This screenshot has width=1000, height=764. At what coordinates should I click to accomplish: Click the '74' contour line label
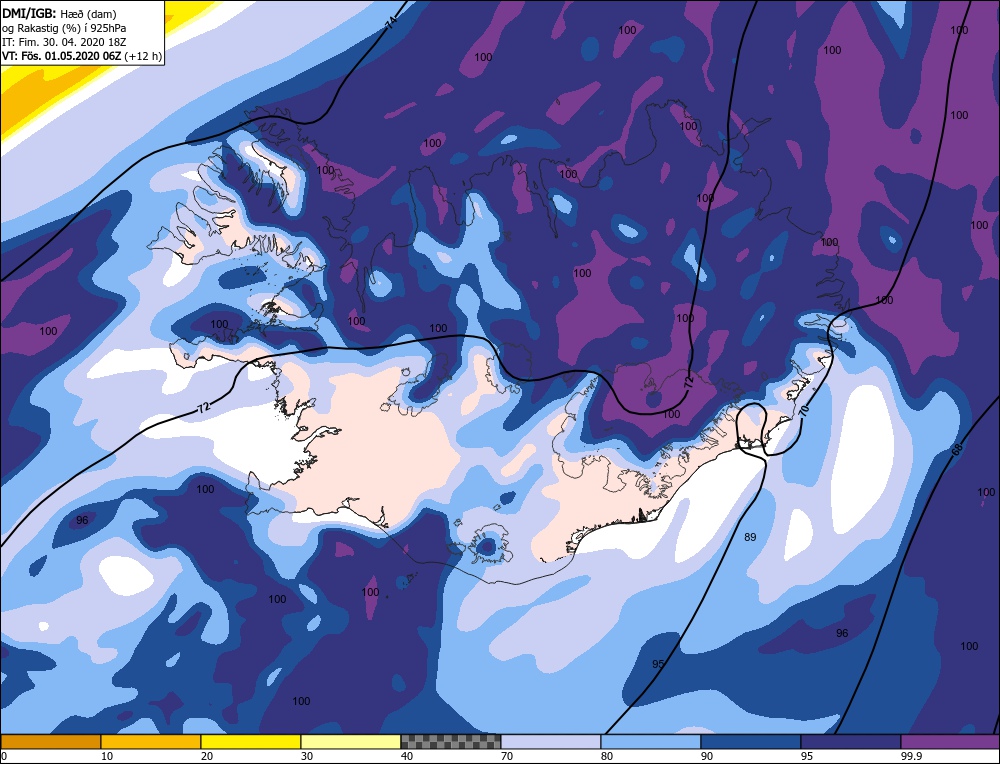click(x=390, y=23)
